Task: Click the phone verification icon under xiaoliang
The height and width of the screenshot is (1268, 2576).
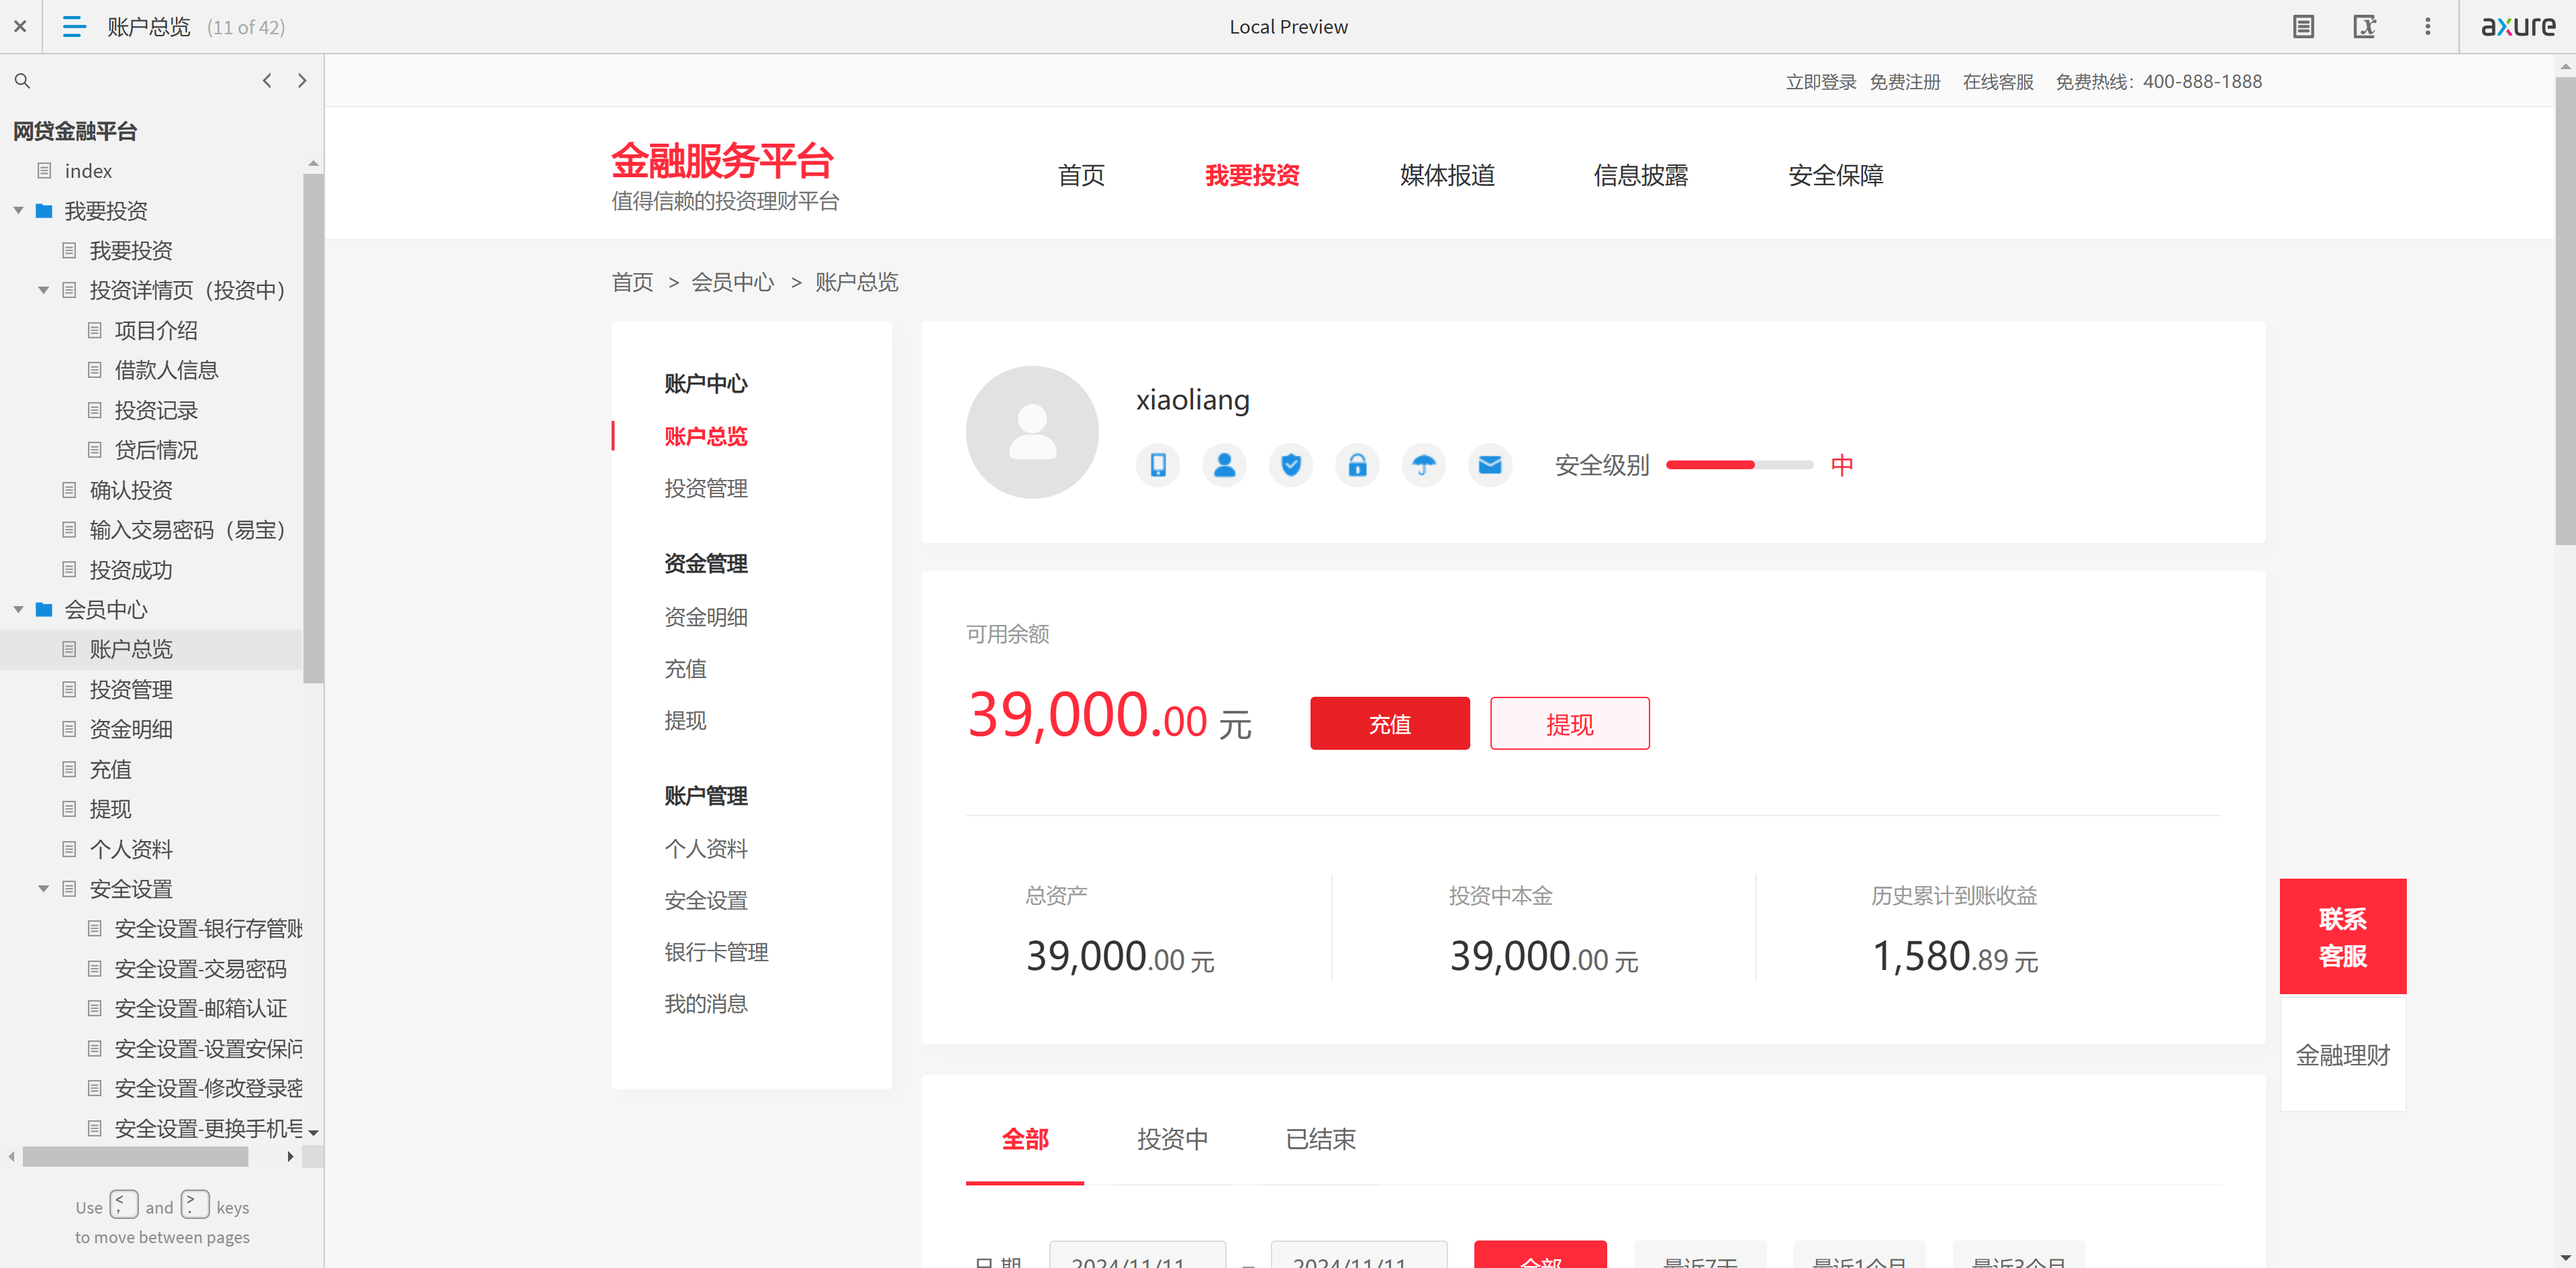Action: 1158,465
